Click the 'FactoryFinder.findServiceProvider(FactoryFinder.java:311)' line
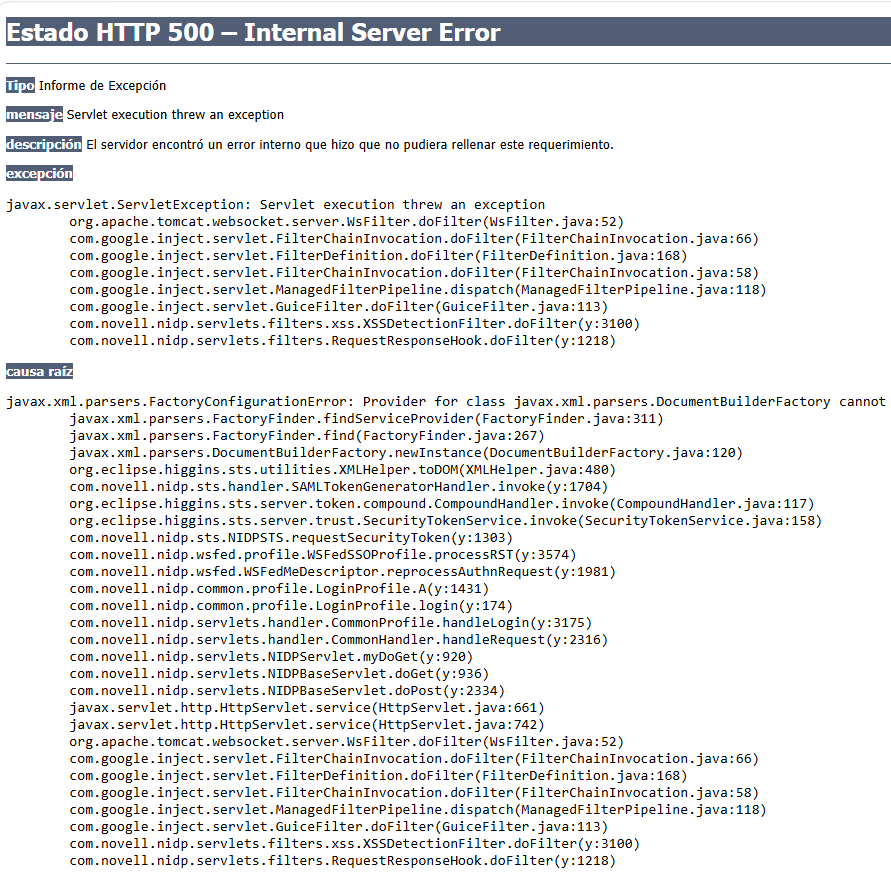This screenshot has height=874, width=891. coord(367,419)
